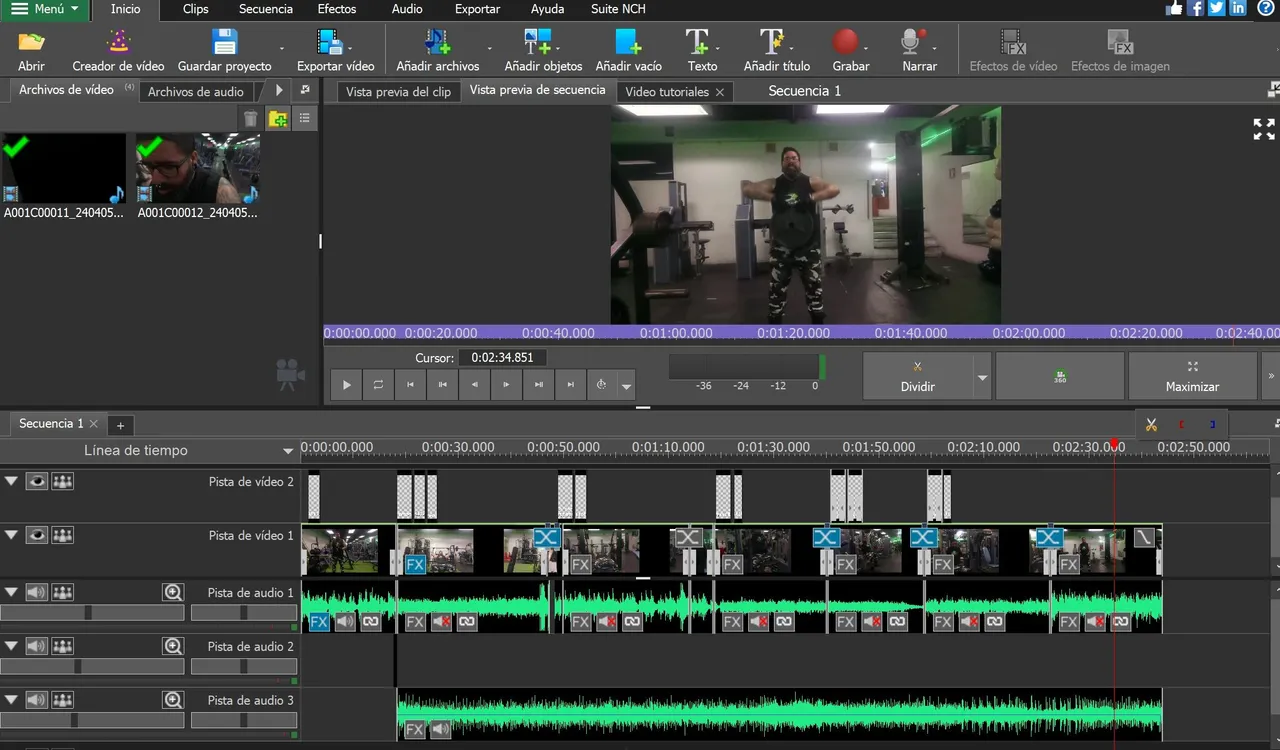Viewport: 1280px width, 750px height.
Task: Toggle visibility of Pista de vídeo 2
Action: [37, 481]
